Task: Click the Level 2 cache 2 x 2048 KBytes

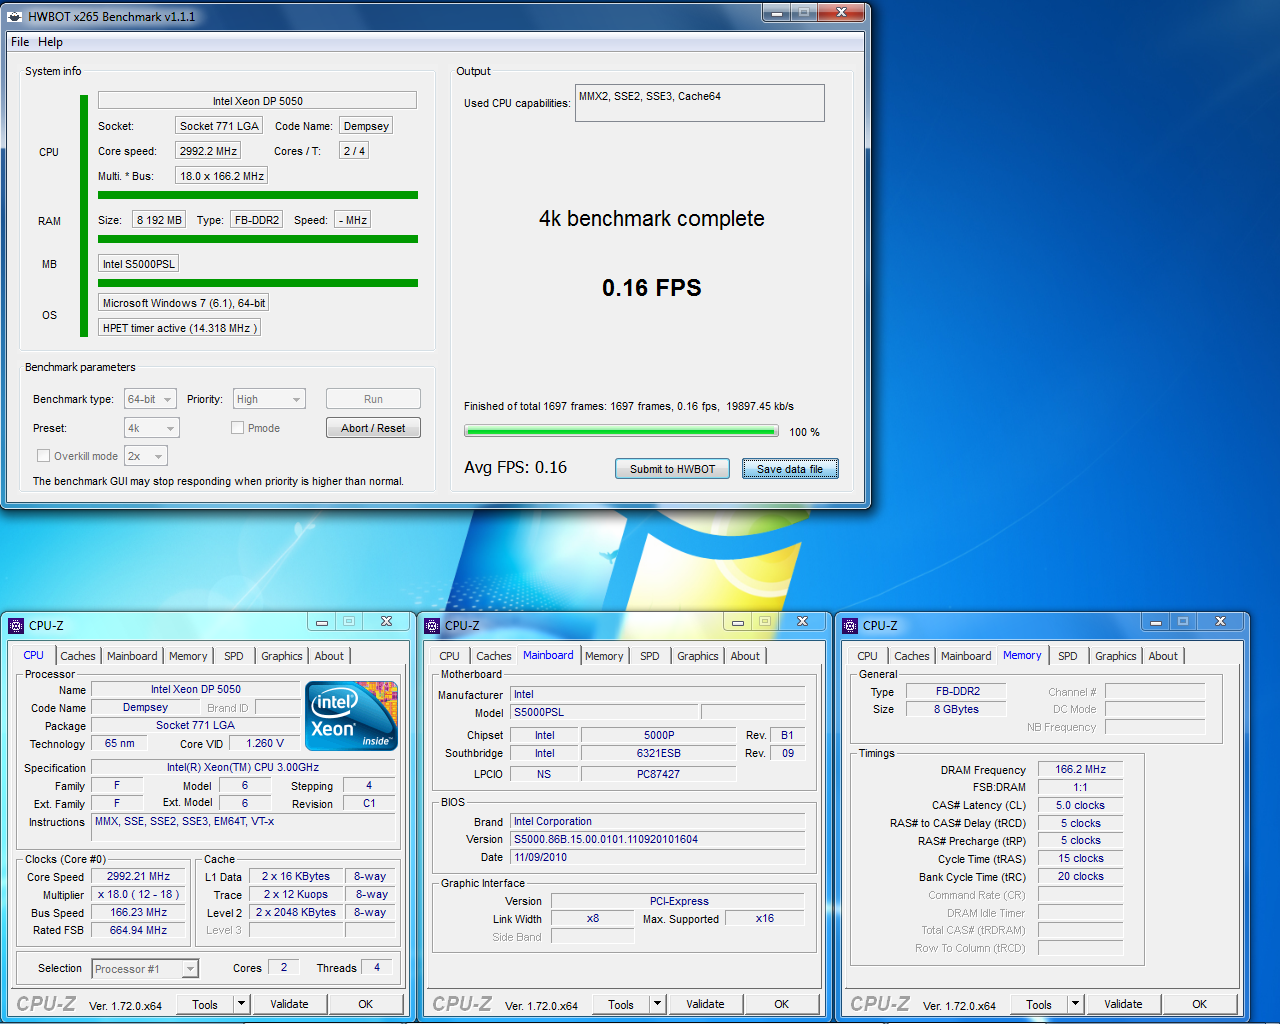Action: pyautogui.click(x=296, y=912)
